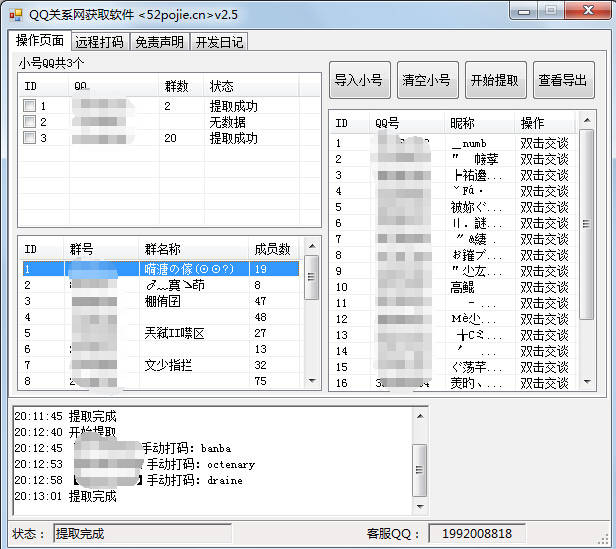Check the checkbox for account ID 2
The width and height of the screenshot is (616, 549).
click(29, 121)
